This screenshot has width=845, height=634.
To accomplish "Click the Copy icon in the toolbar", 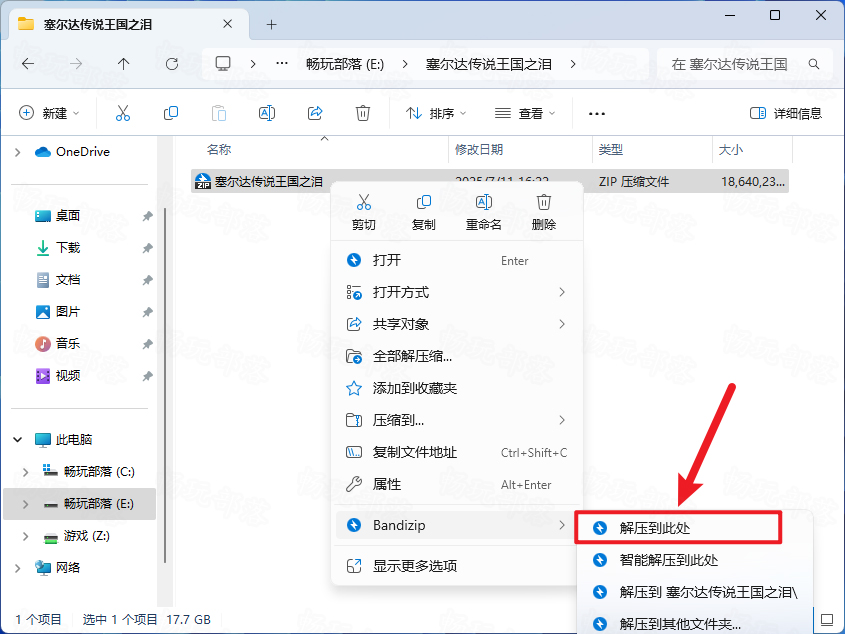I will point(171,113).
